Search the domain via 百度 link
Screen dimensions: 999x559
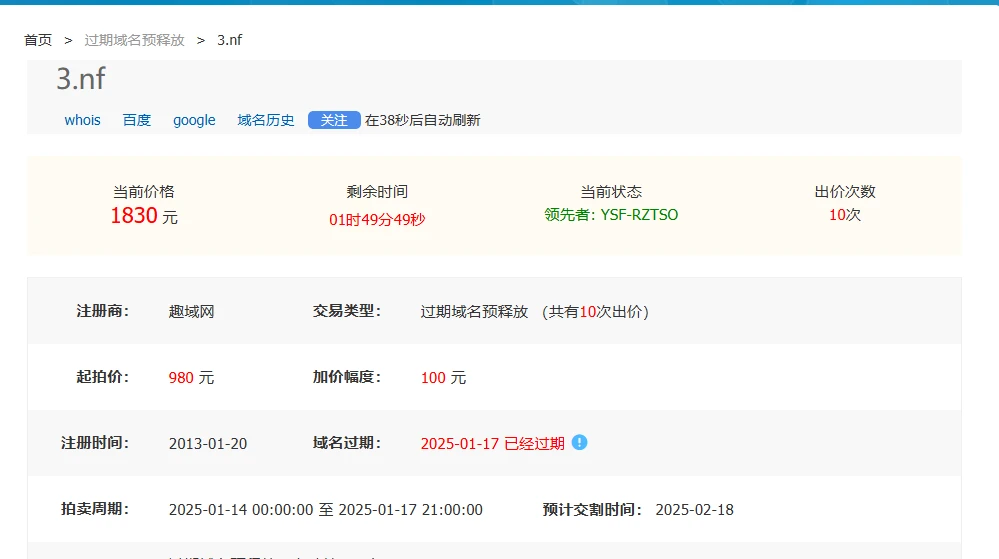137,120
